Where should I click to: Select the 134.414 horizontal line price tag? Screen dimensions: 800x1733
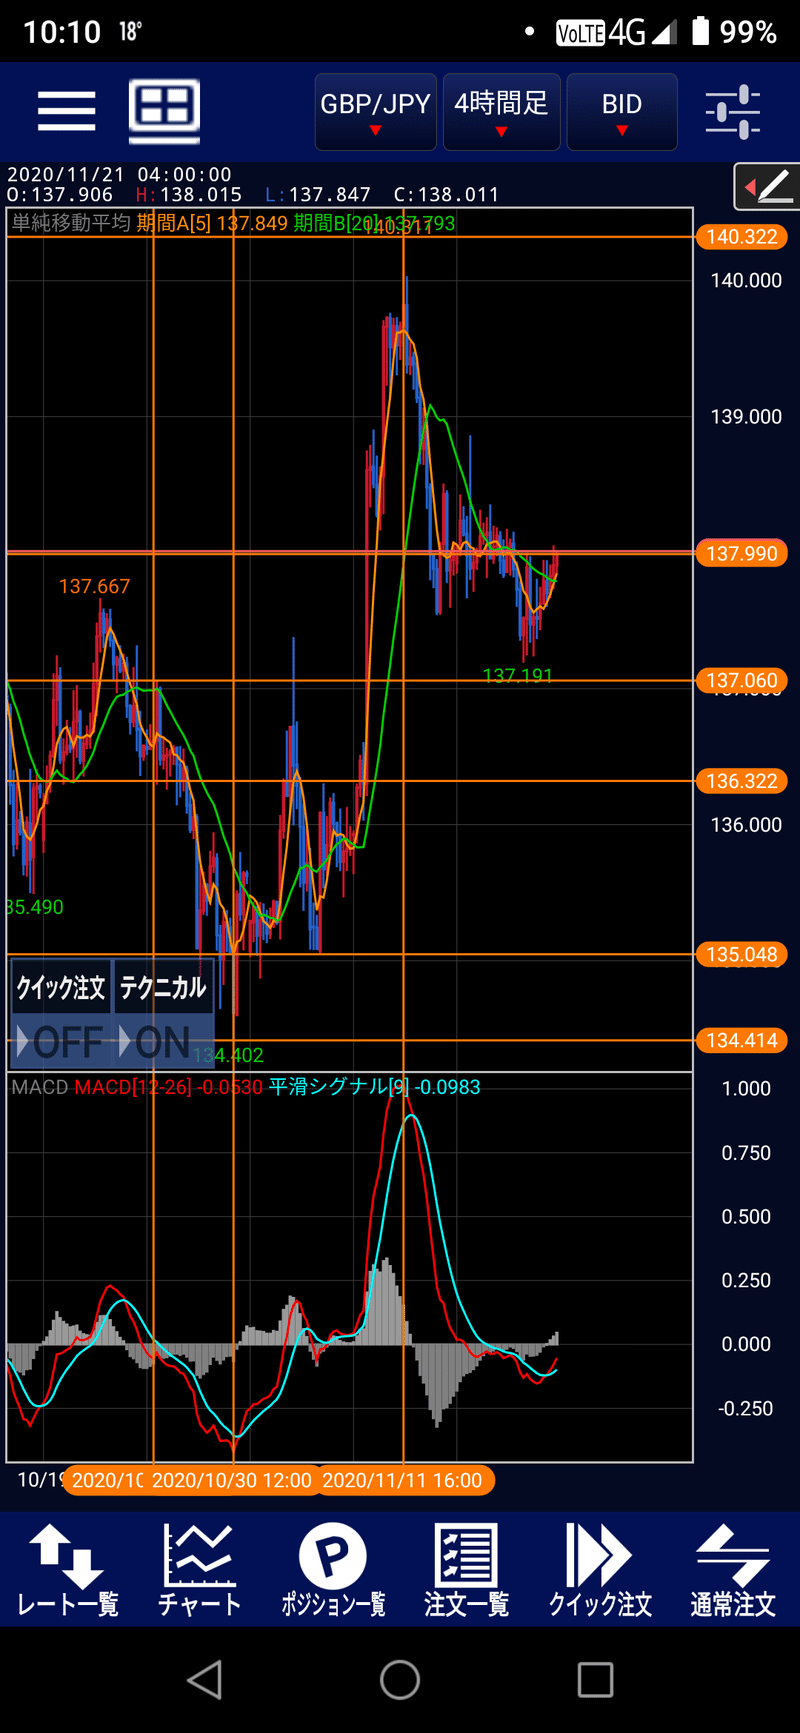click(x=742, y=1041)
